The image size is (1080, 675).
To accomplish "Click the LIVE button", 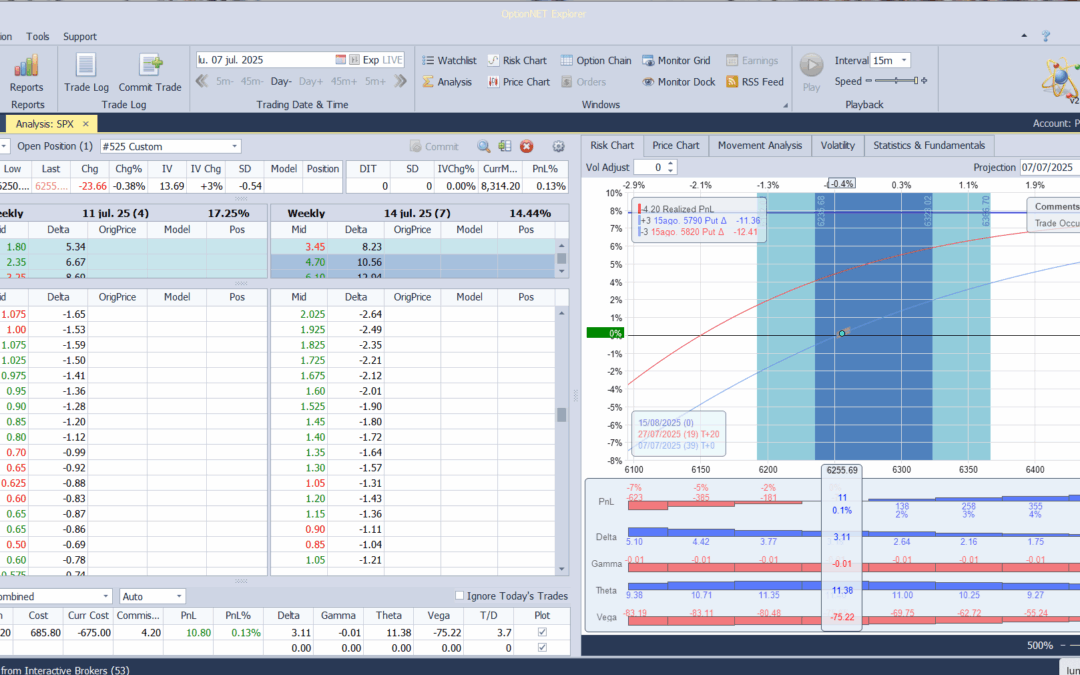I will [392, 60].
